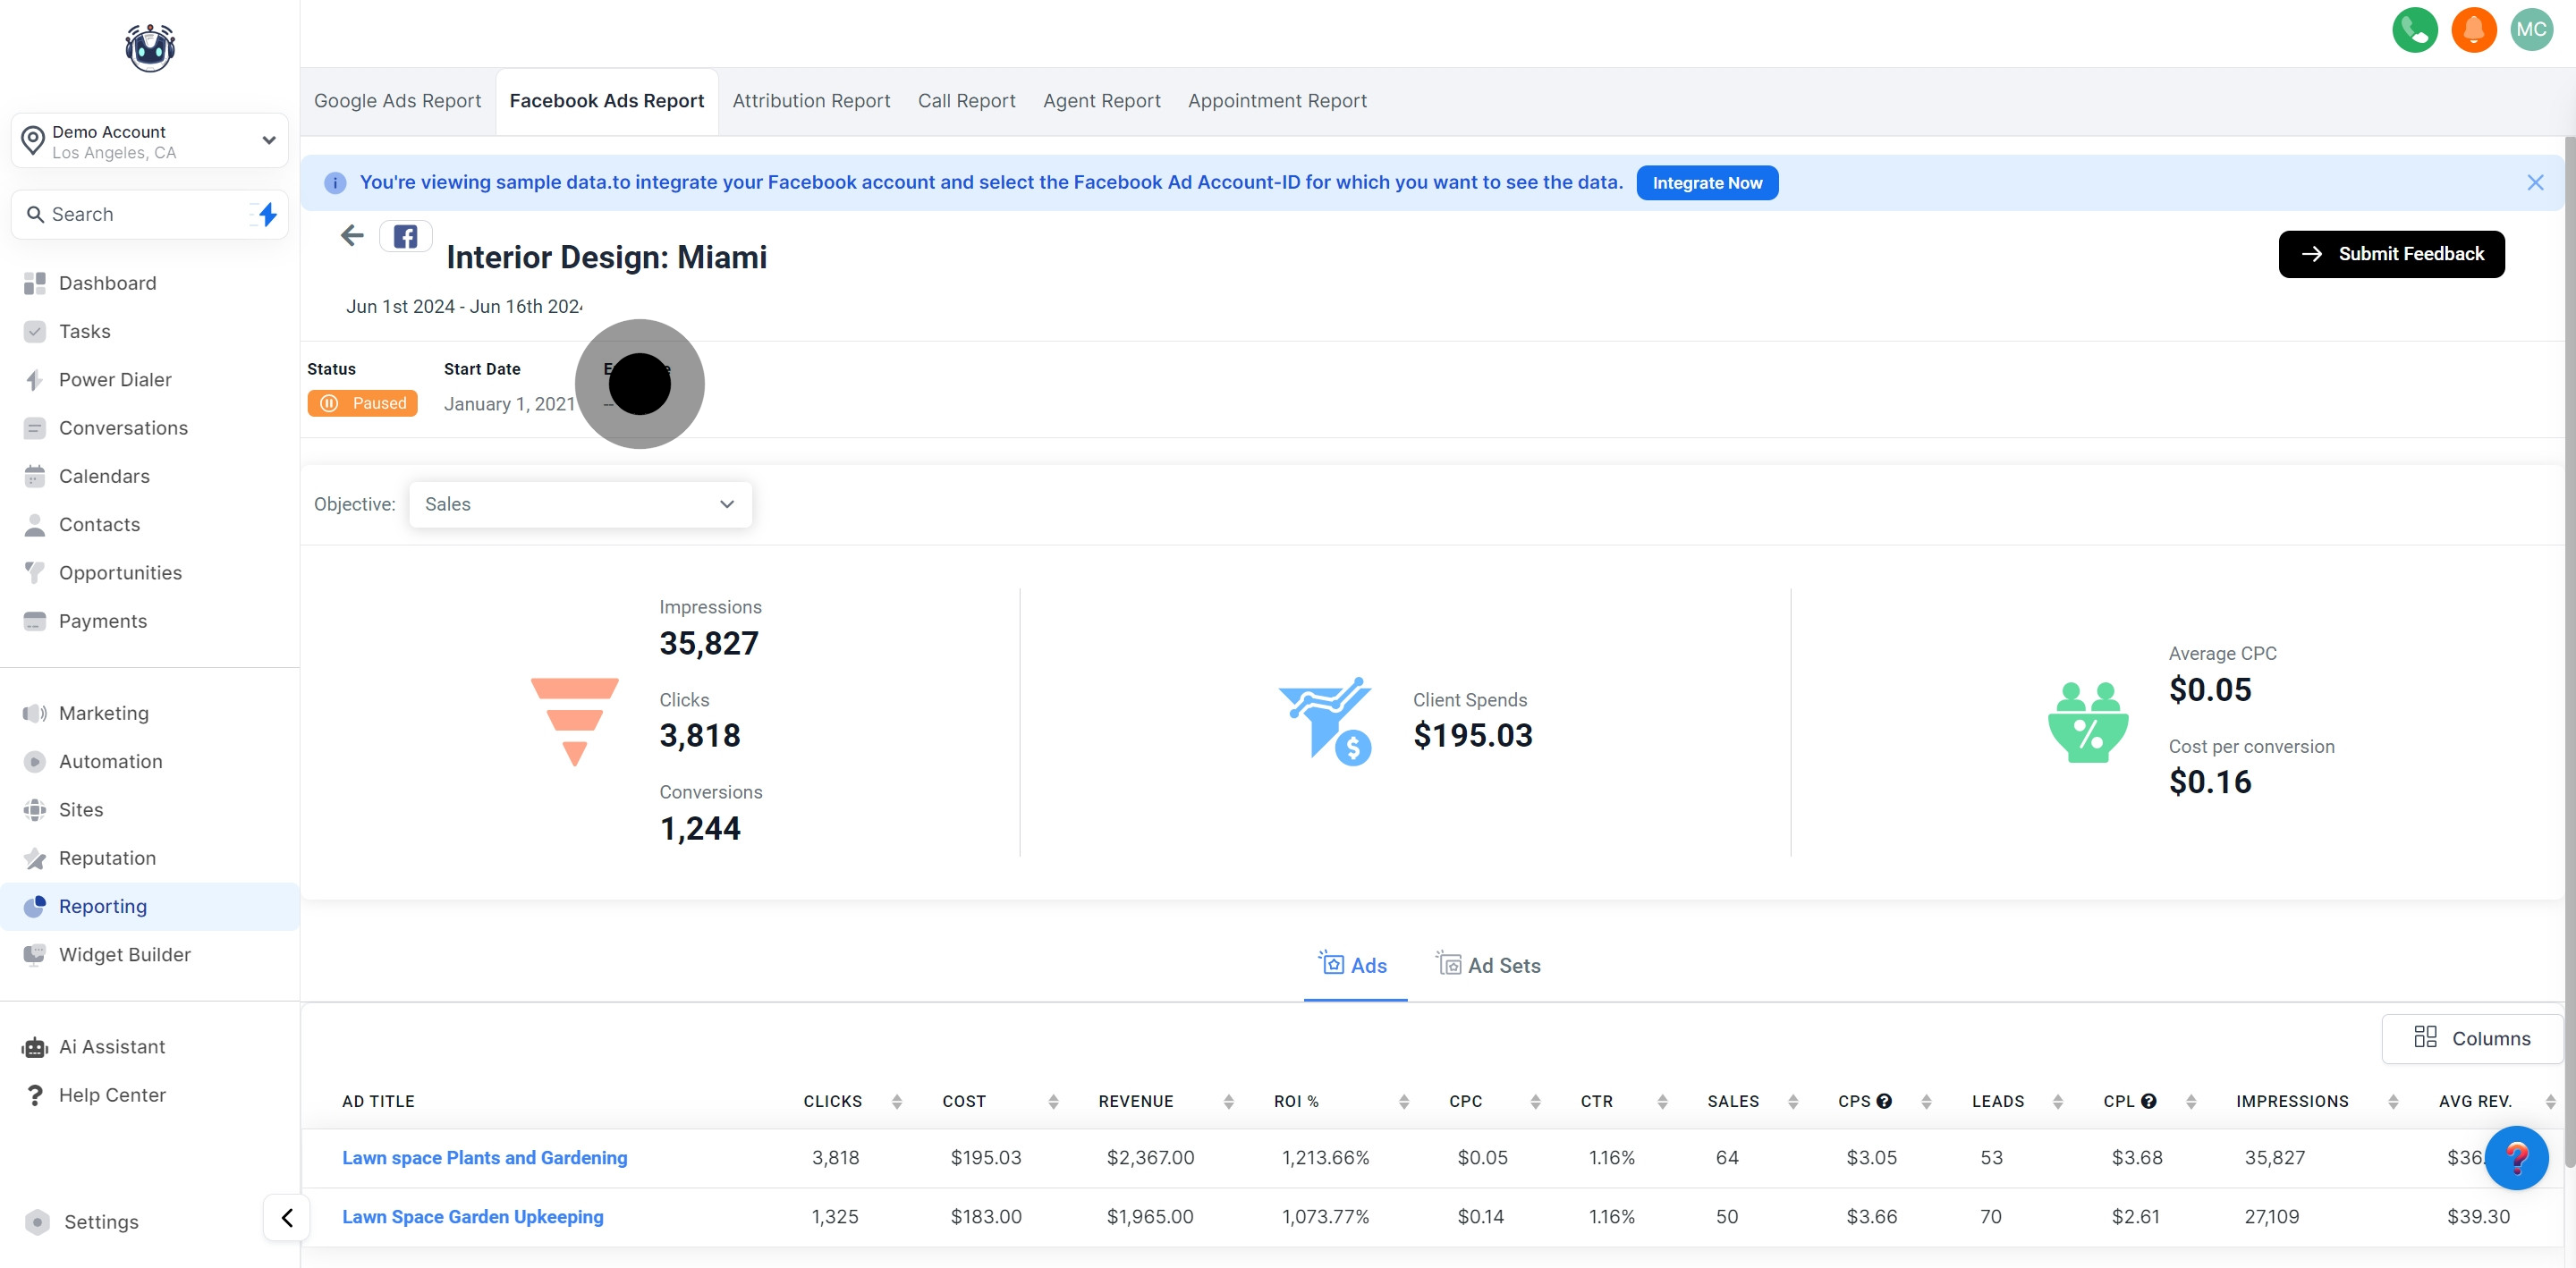The image size is (2576, 1268).
Task: Click the lightning bolt quick-action icon
Action: [x=267, y=214]
